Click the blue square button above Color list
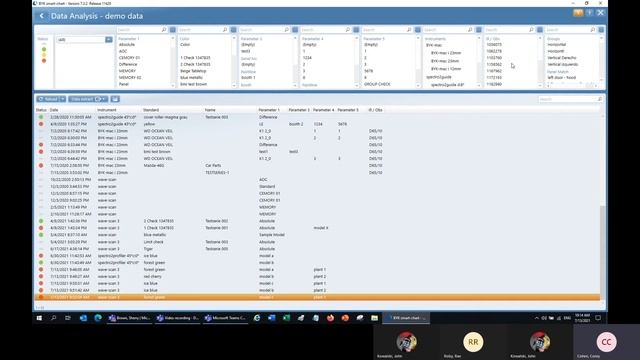This screenshot has width=640, height=360. click(233, 30)
